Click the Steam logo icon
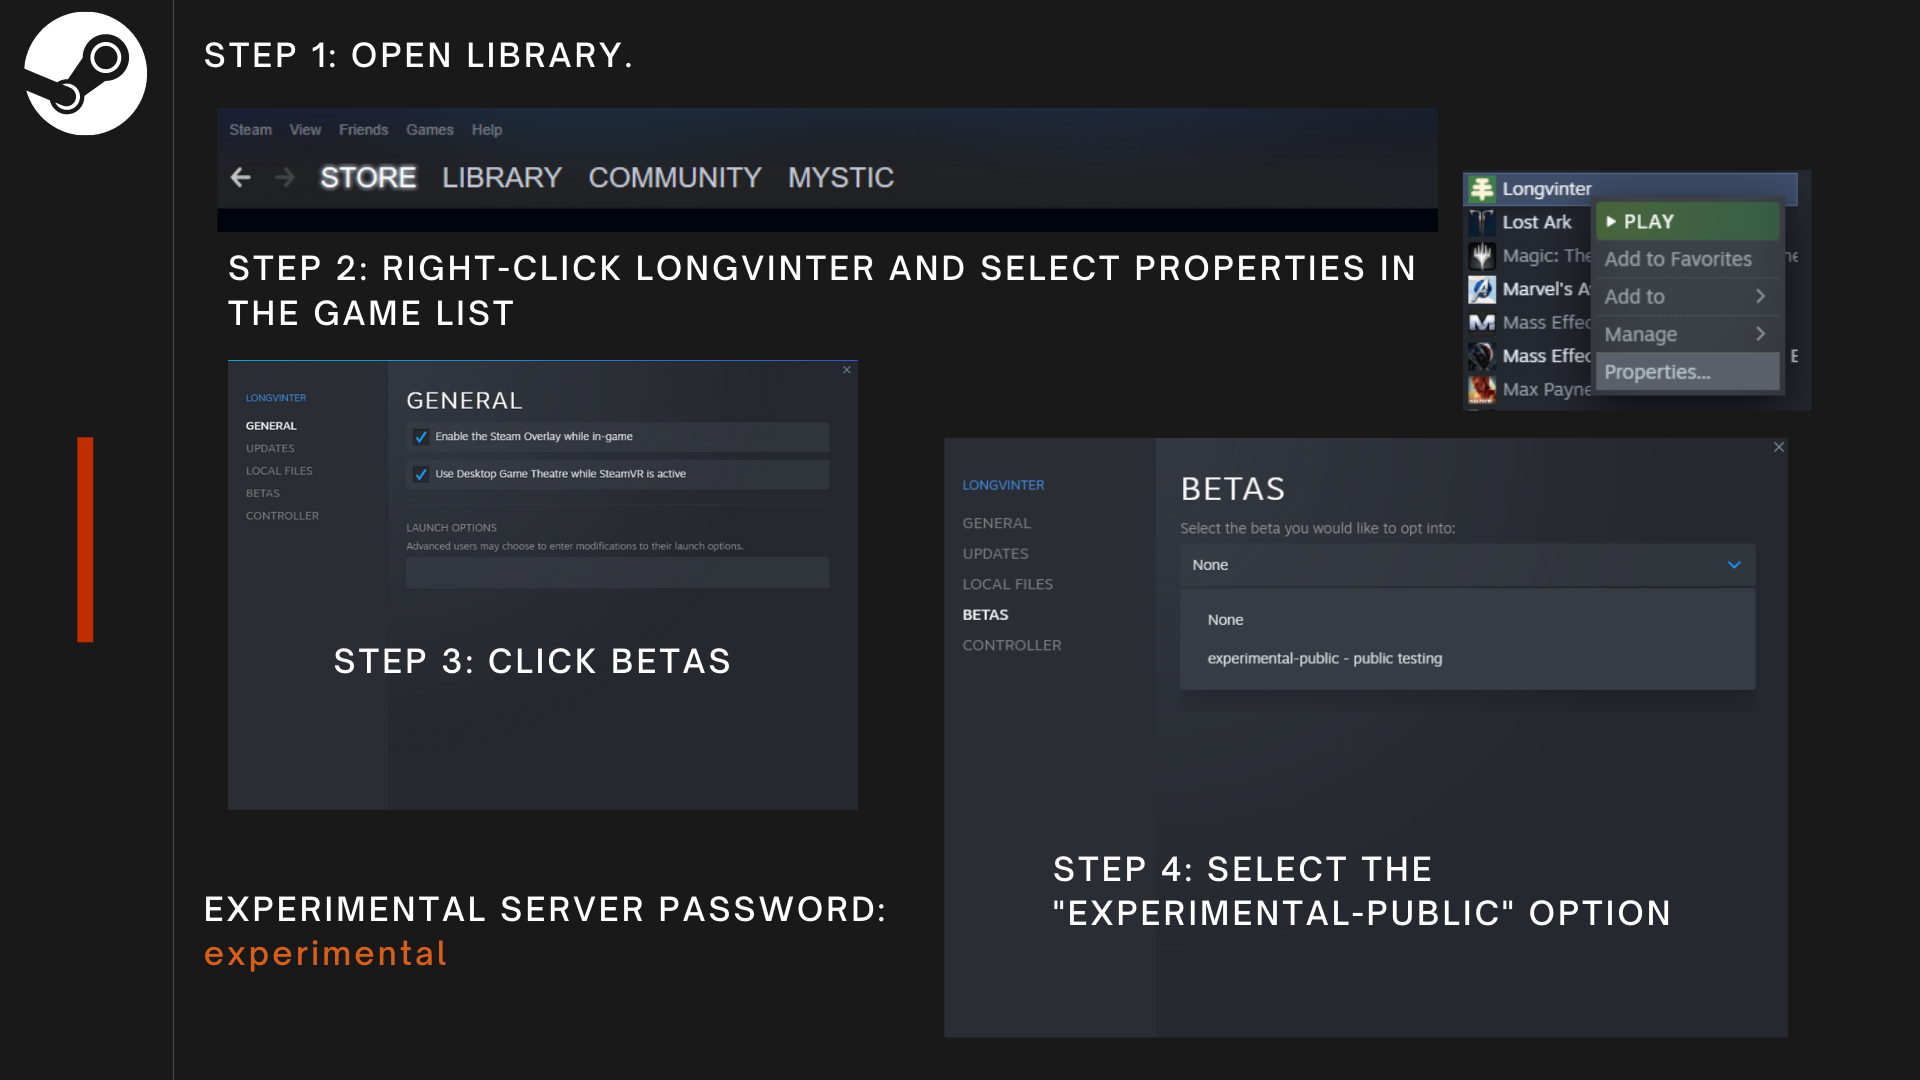Image resolution: width=1920 pixels, height=1080 pixels. pyautogui.click(x=85, y=74)
